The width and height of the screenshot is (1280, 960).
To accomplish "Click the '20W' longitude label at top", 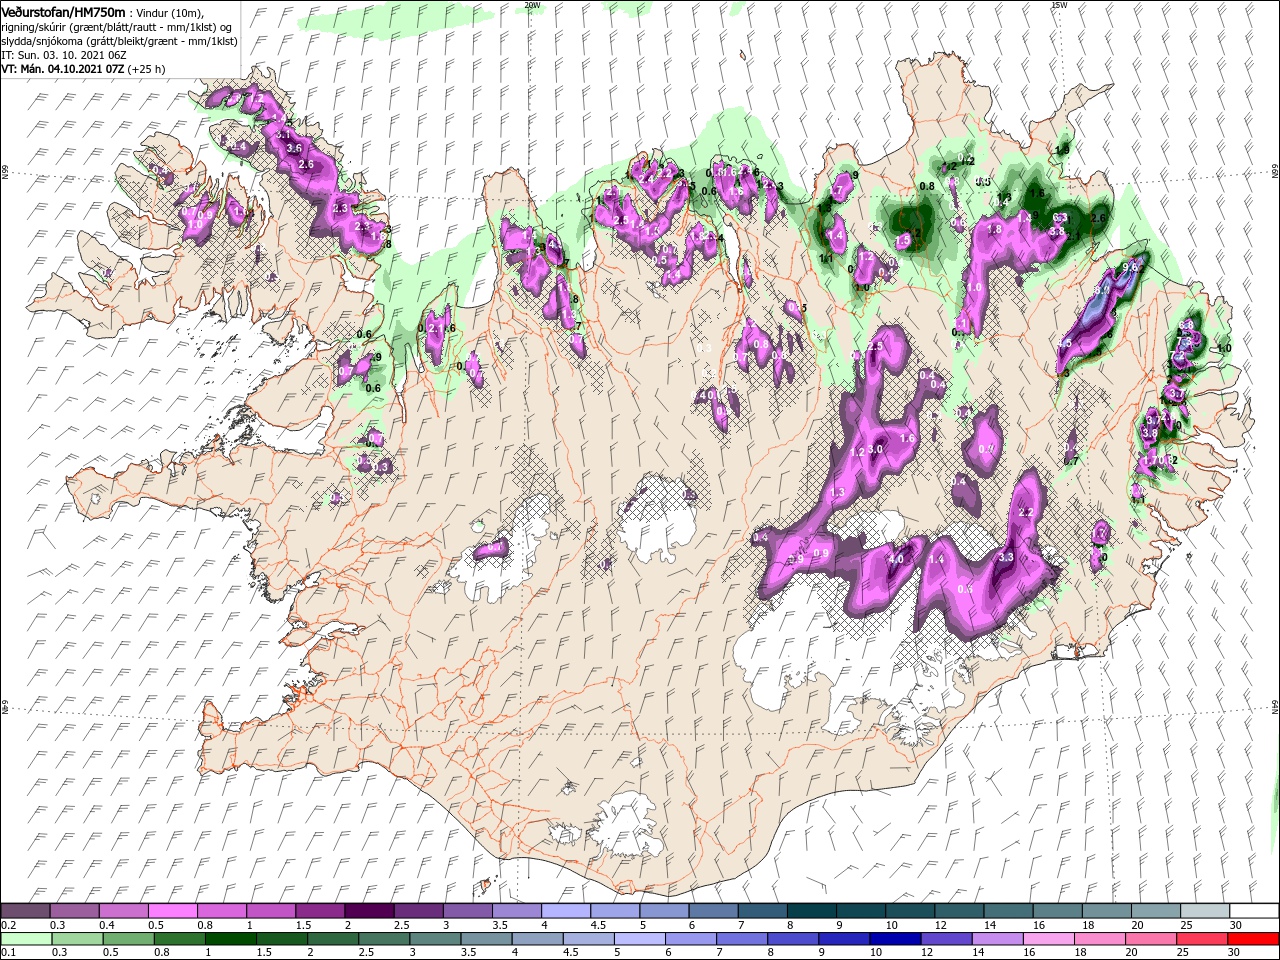I will [x=532, y=5].
